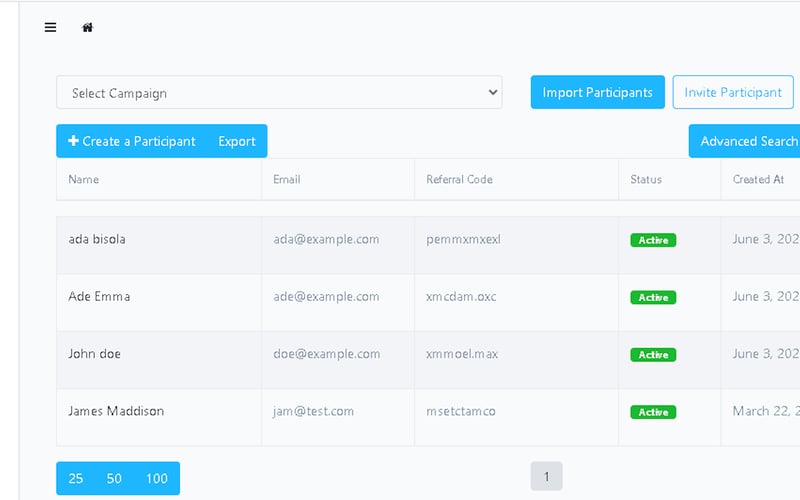Screen dimensions: 800x500
Task: Click Create a Participant button
Action: (132, 141)
